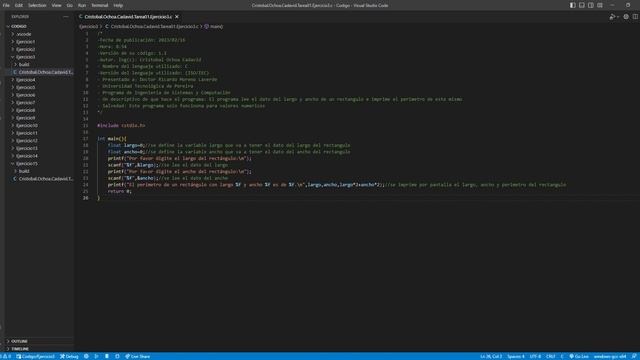Image resolution: width=640 pixels, height=360 pixels.
Task: Expand the .vscode folder
Action: 39,34
